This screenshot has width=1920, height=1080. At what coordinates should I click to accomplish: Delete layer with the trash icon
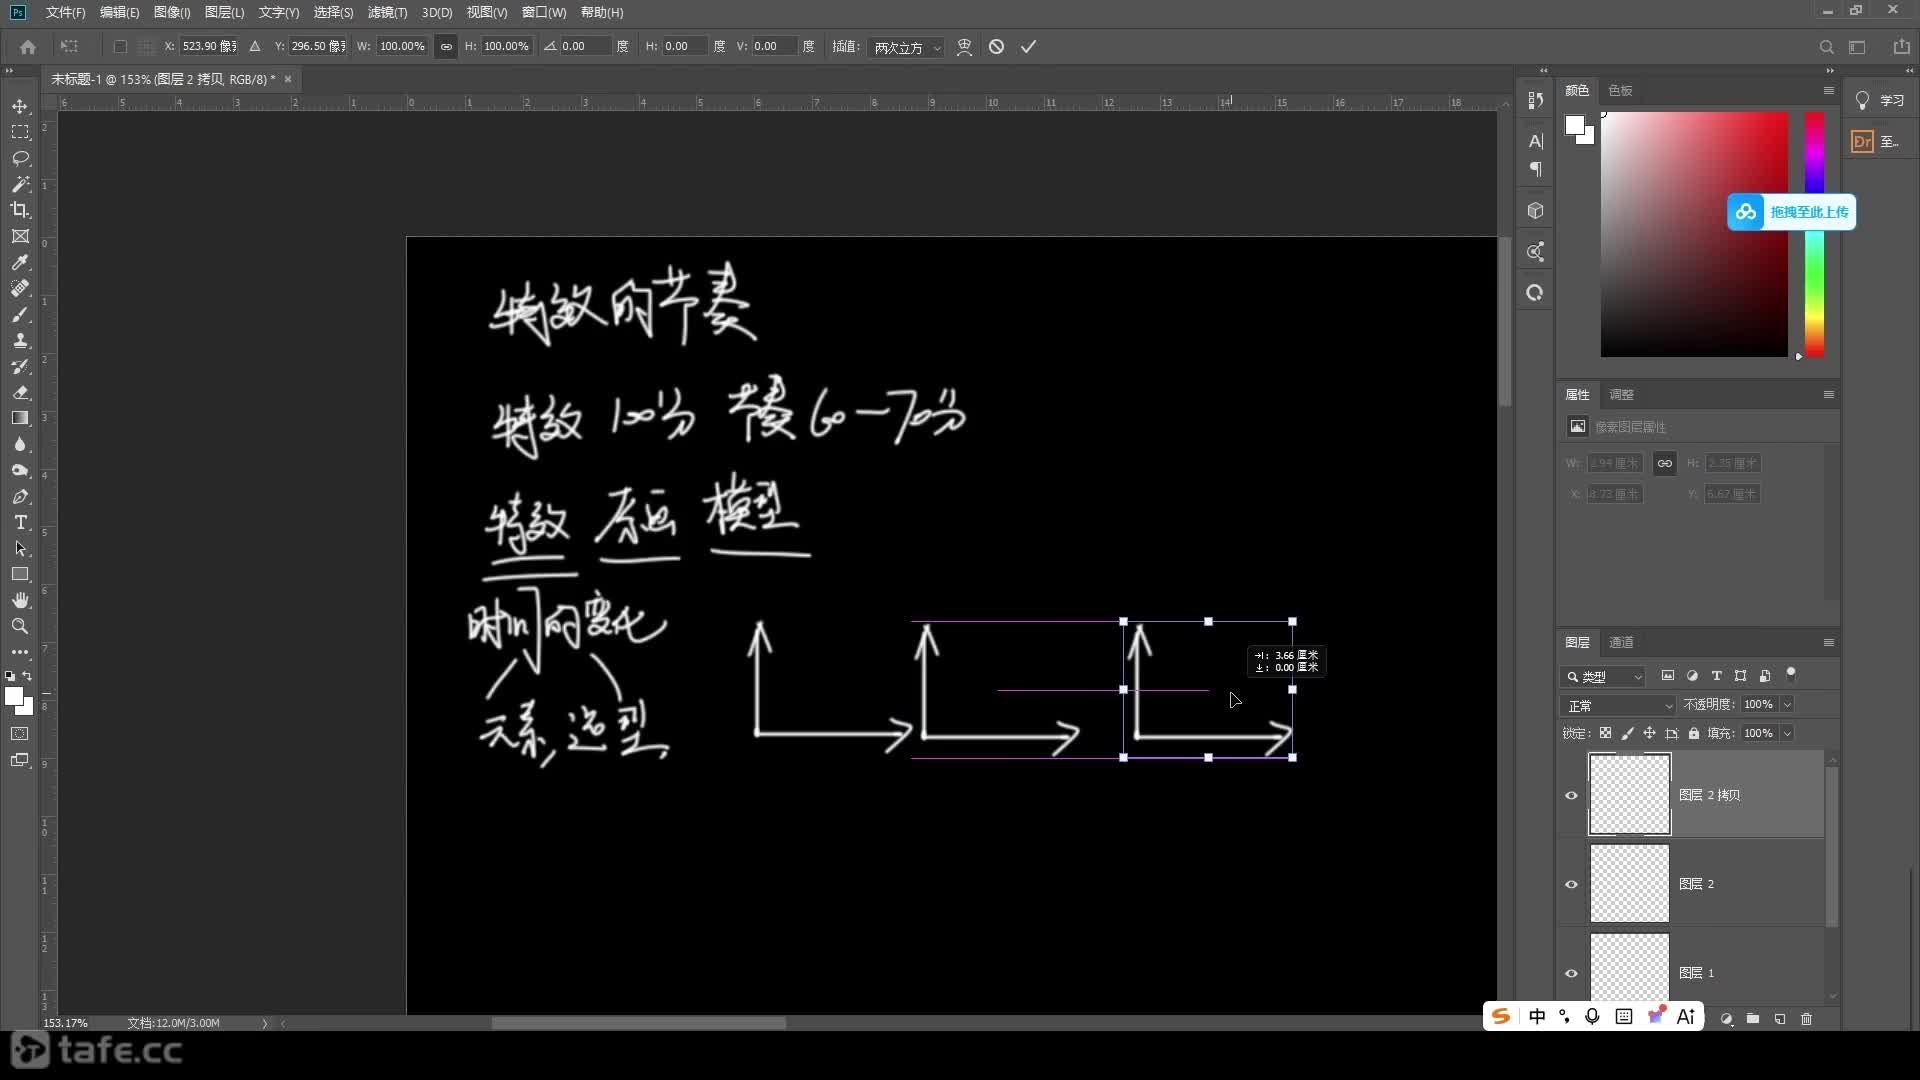(x=1806, y=1019)
